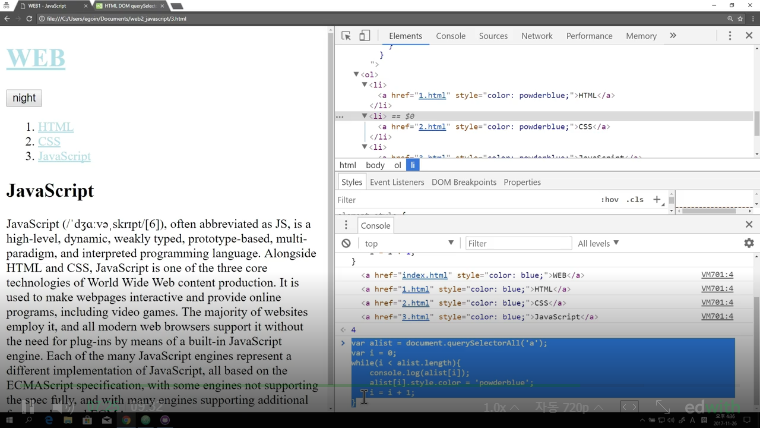Select highlighted li breadcrumb item

(x=412, y=165)
